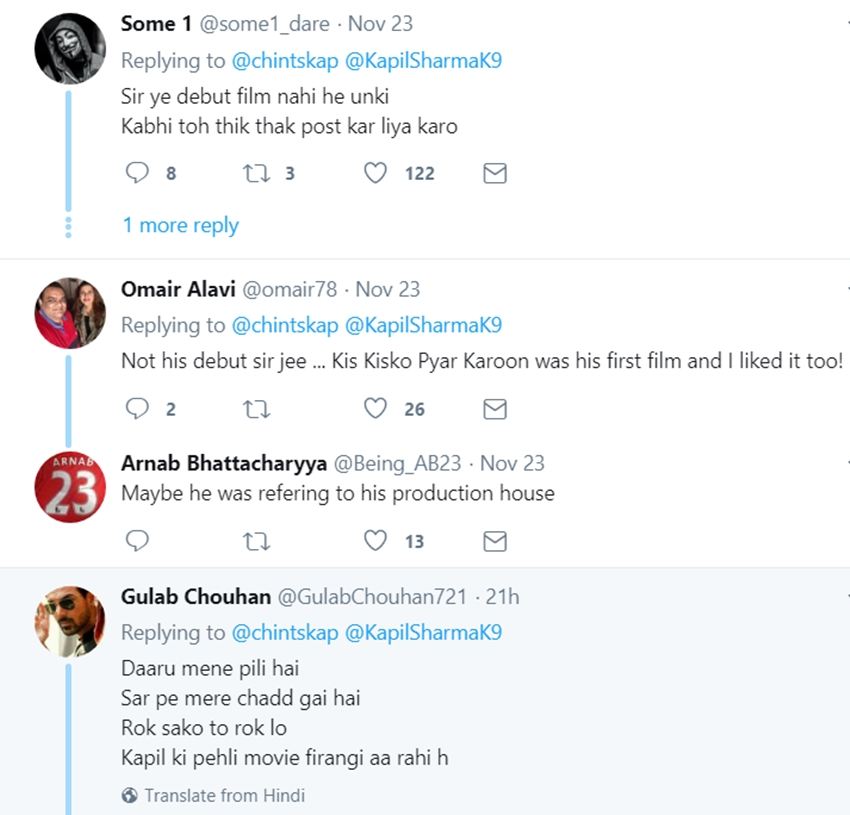Like Some 1's tweet with 122 likes

tap(375, 173)
